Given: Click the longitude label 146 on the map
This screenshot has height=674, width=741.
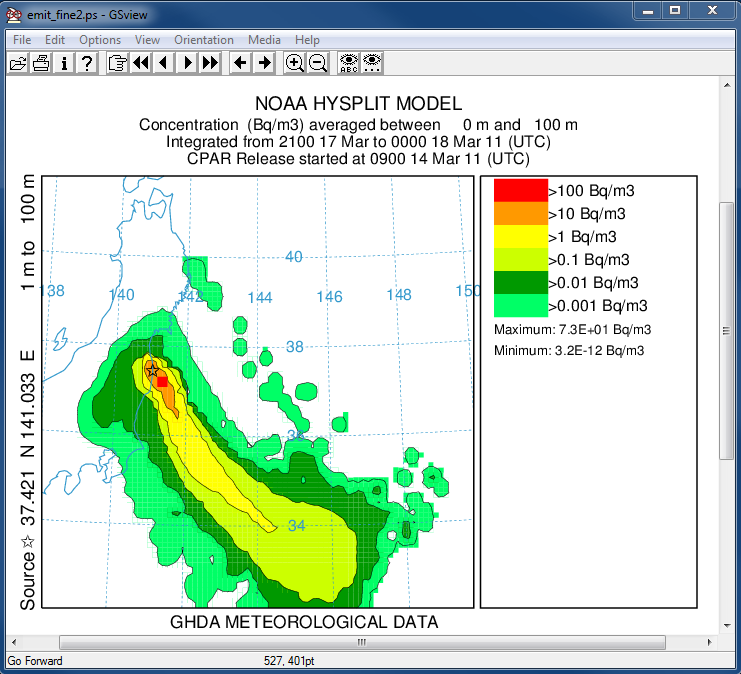Looking at the screenshot, I should pos(329,296).
